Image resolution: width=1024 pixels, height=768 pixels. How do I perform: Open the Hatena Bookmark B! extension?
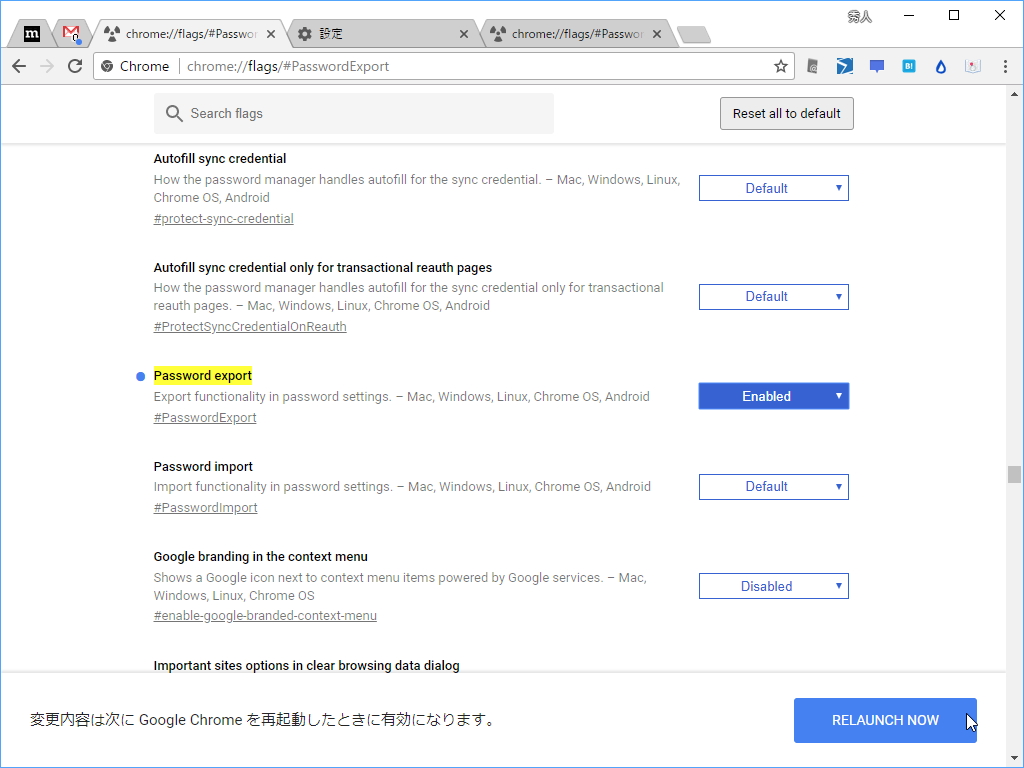point(909,66)
